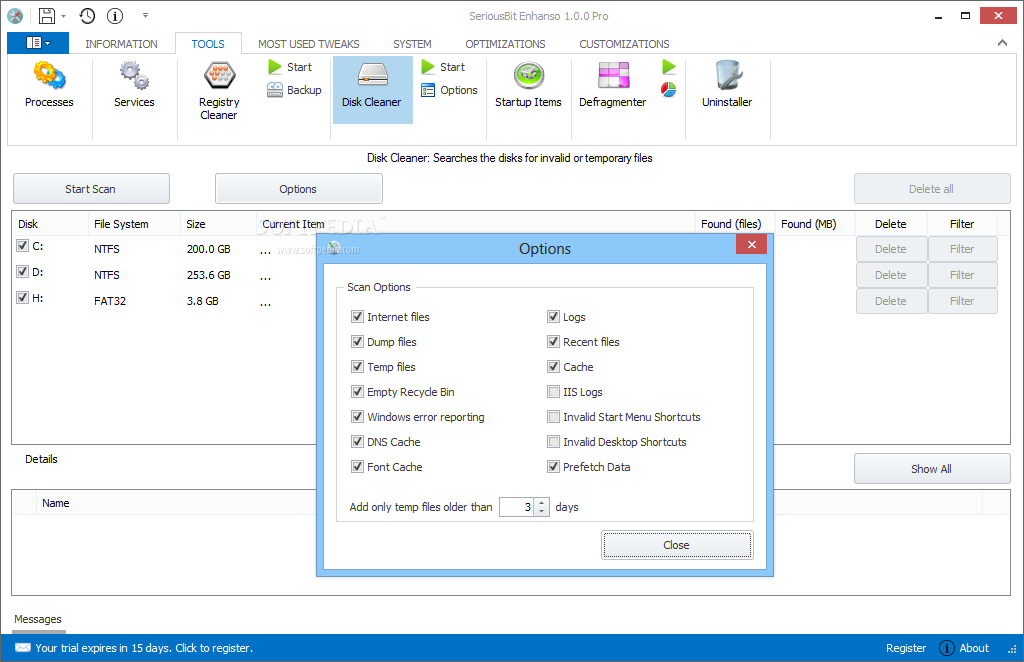Decrease the temp file days value
The width and height of the screenshot is (1024, 662).
point(541,511)
